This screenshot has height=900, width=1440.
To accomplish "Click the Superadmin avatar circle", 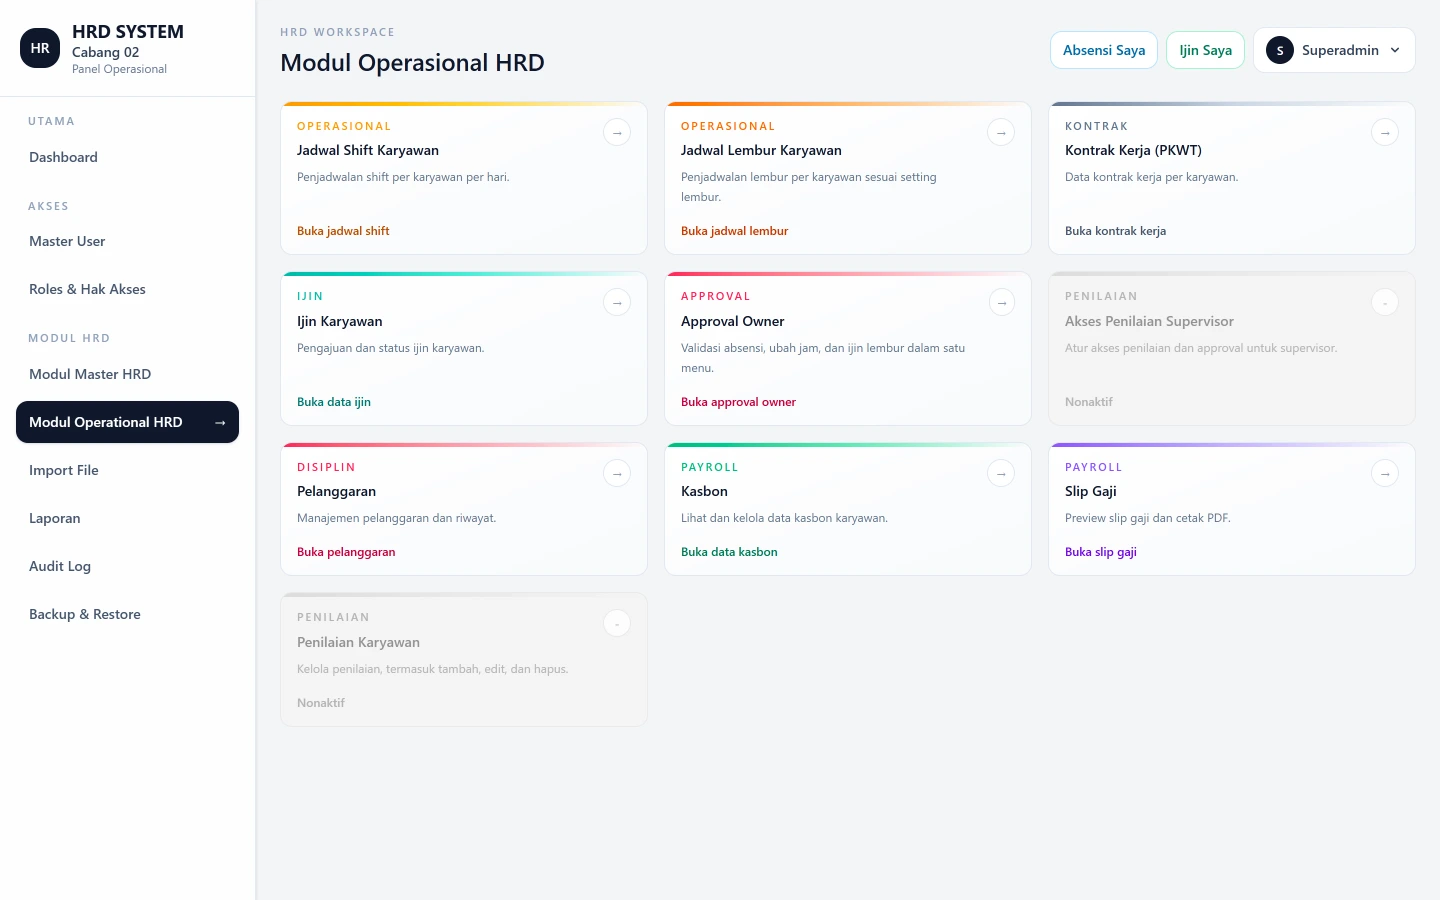I will (x=1280, y=50).
